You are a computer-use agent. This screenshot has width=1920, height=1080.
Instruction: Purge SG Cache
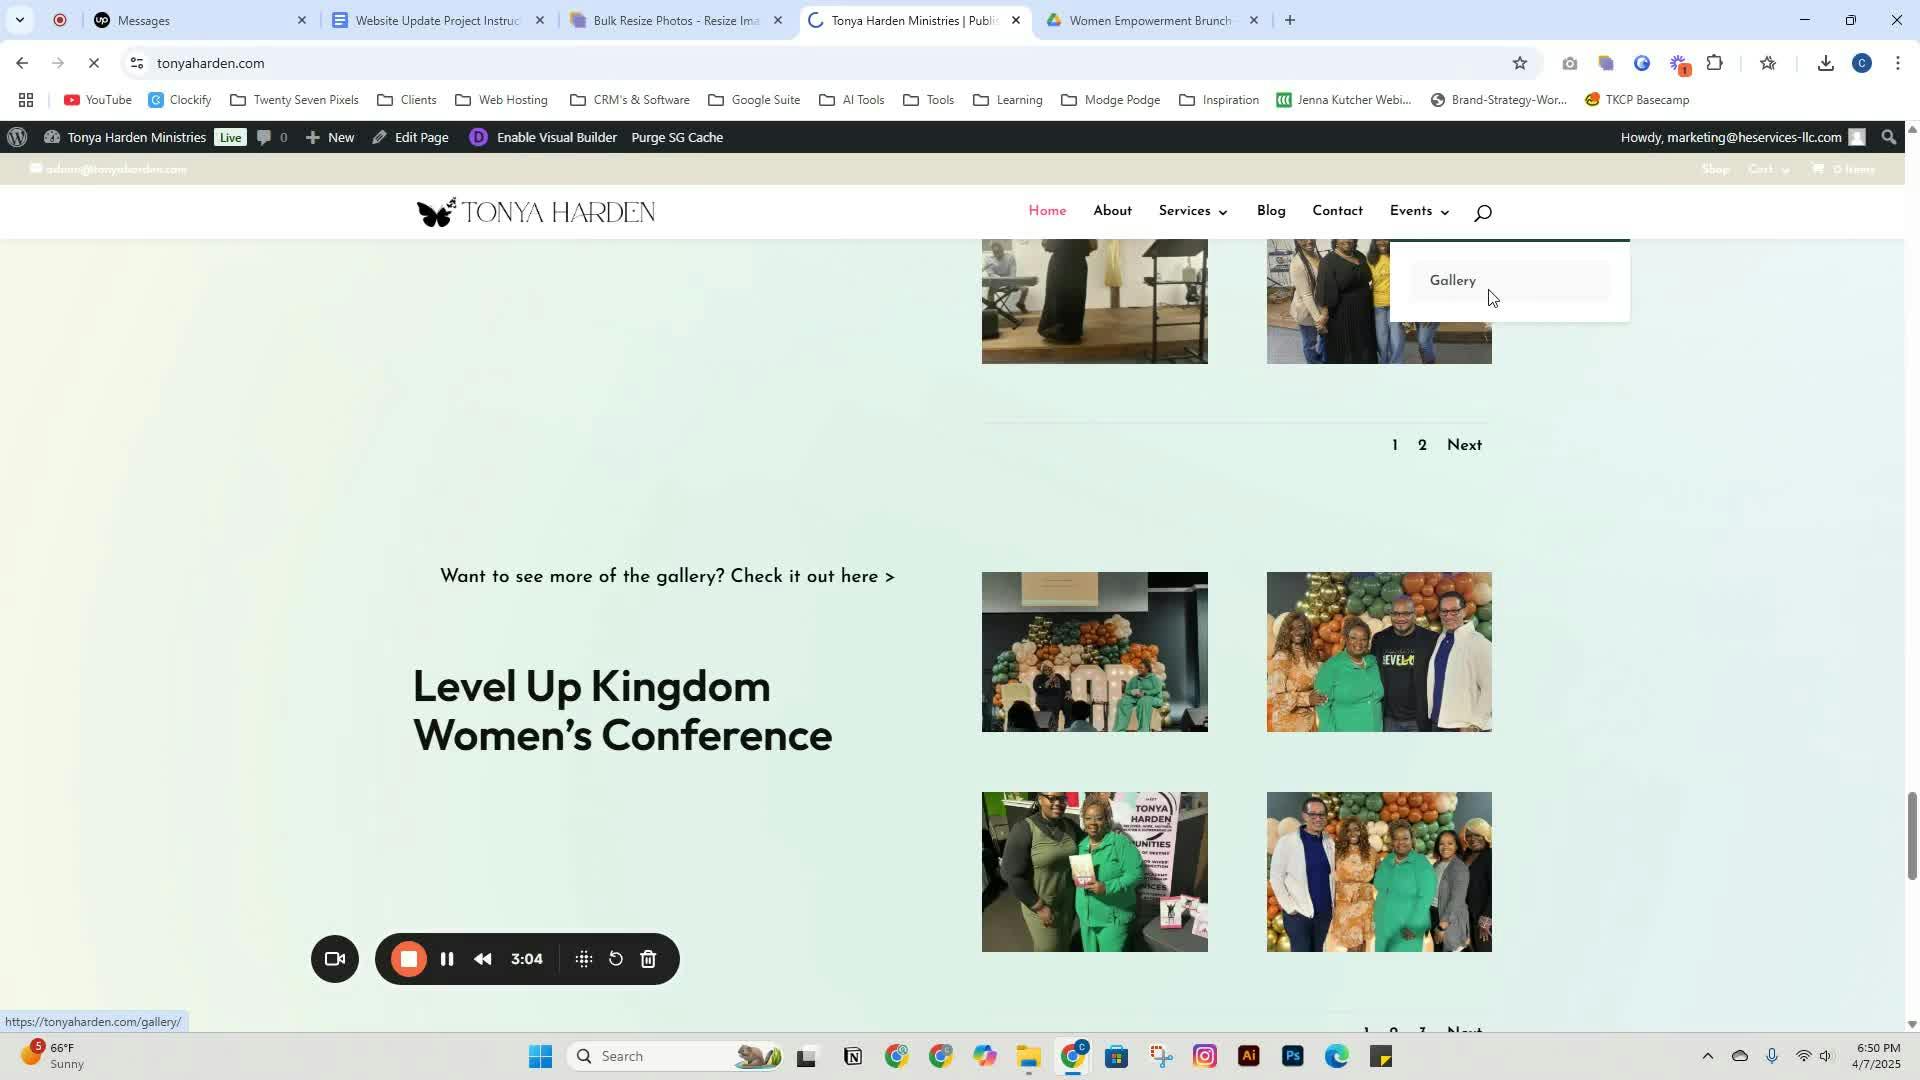677,137
